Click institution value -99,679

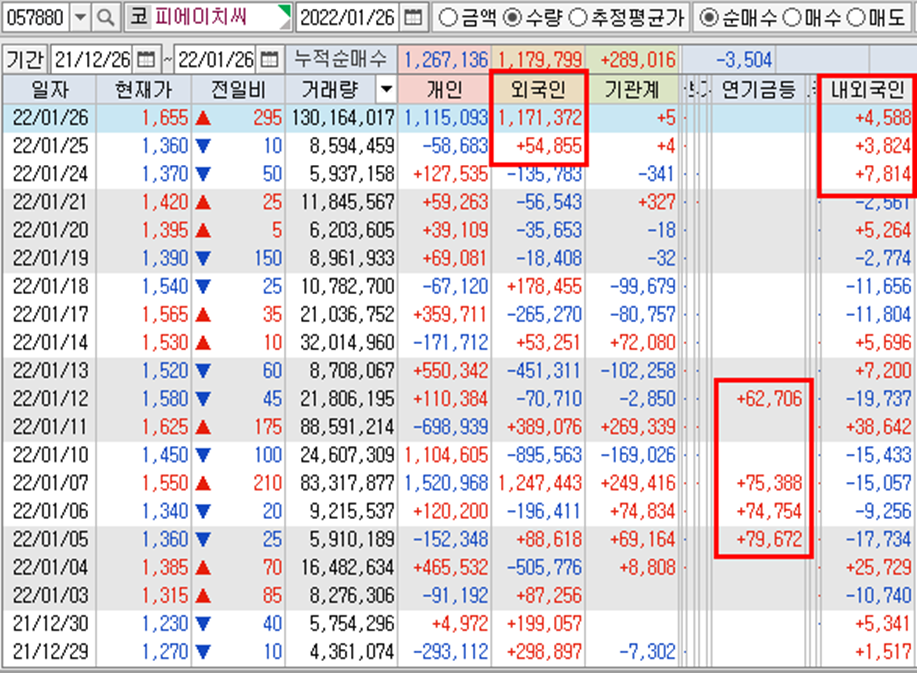[643, 287]
